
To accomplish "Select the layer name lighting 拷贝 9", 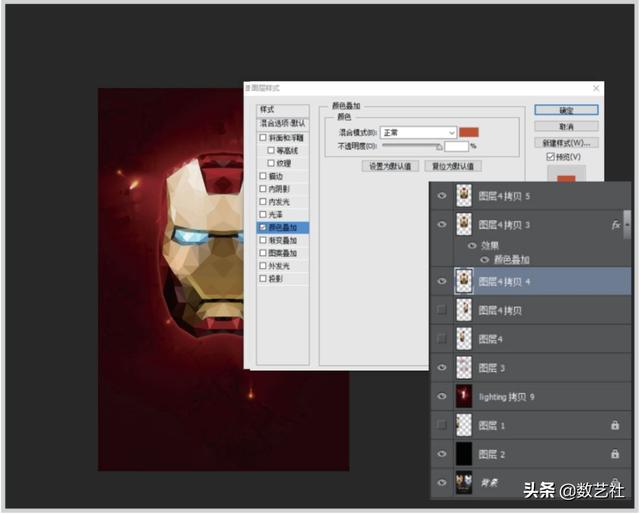I will [x=507, y=397].
